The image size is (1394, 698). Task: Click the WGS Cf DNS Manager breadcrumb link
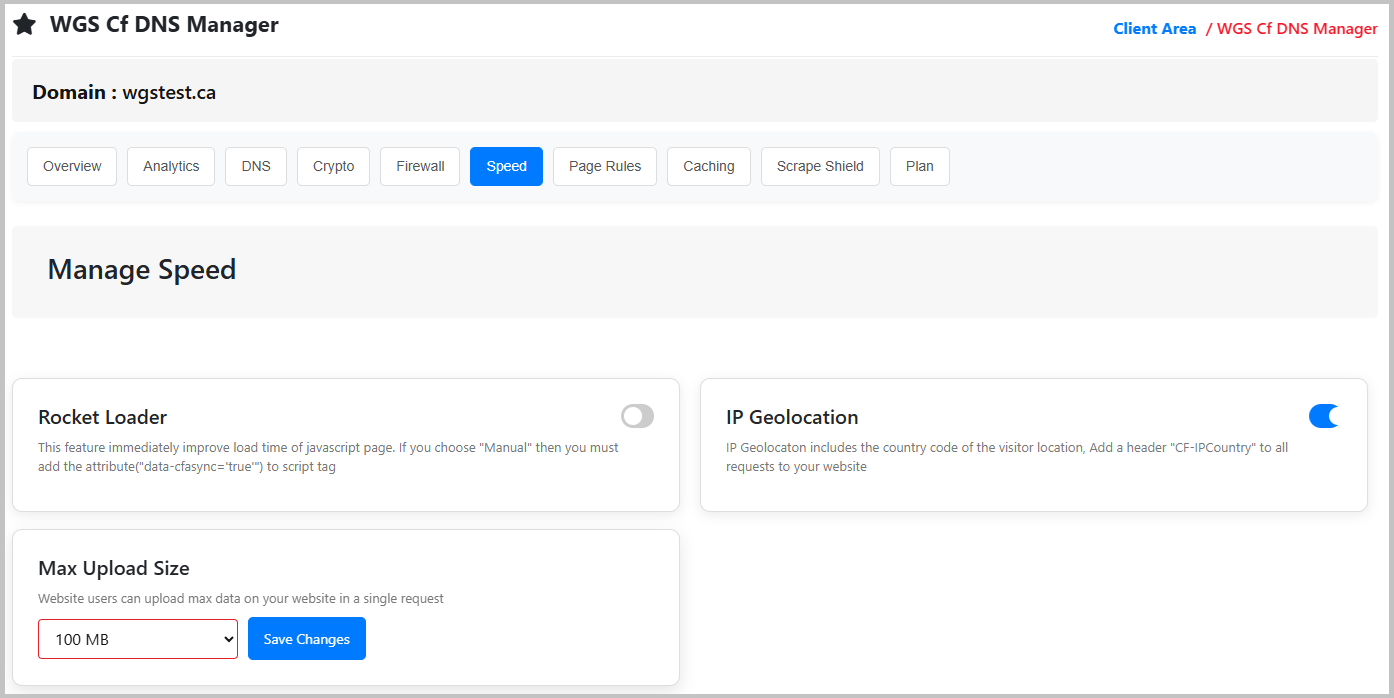(1297, 28)
